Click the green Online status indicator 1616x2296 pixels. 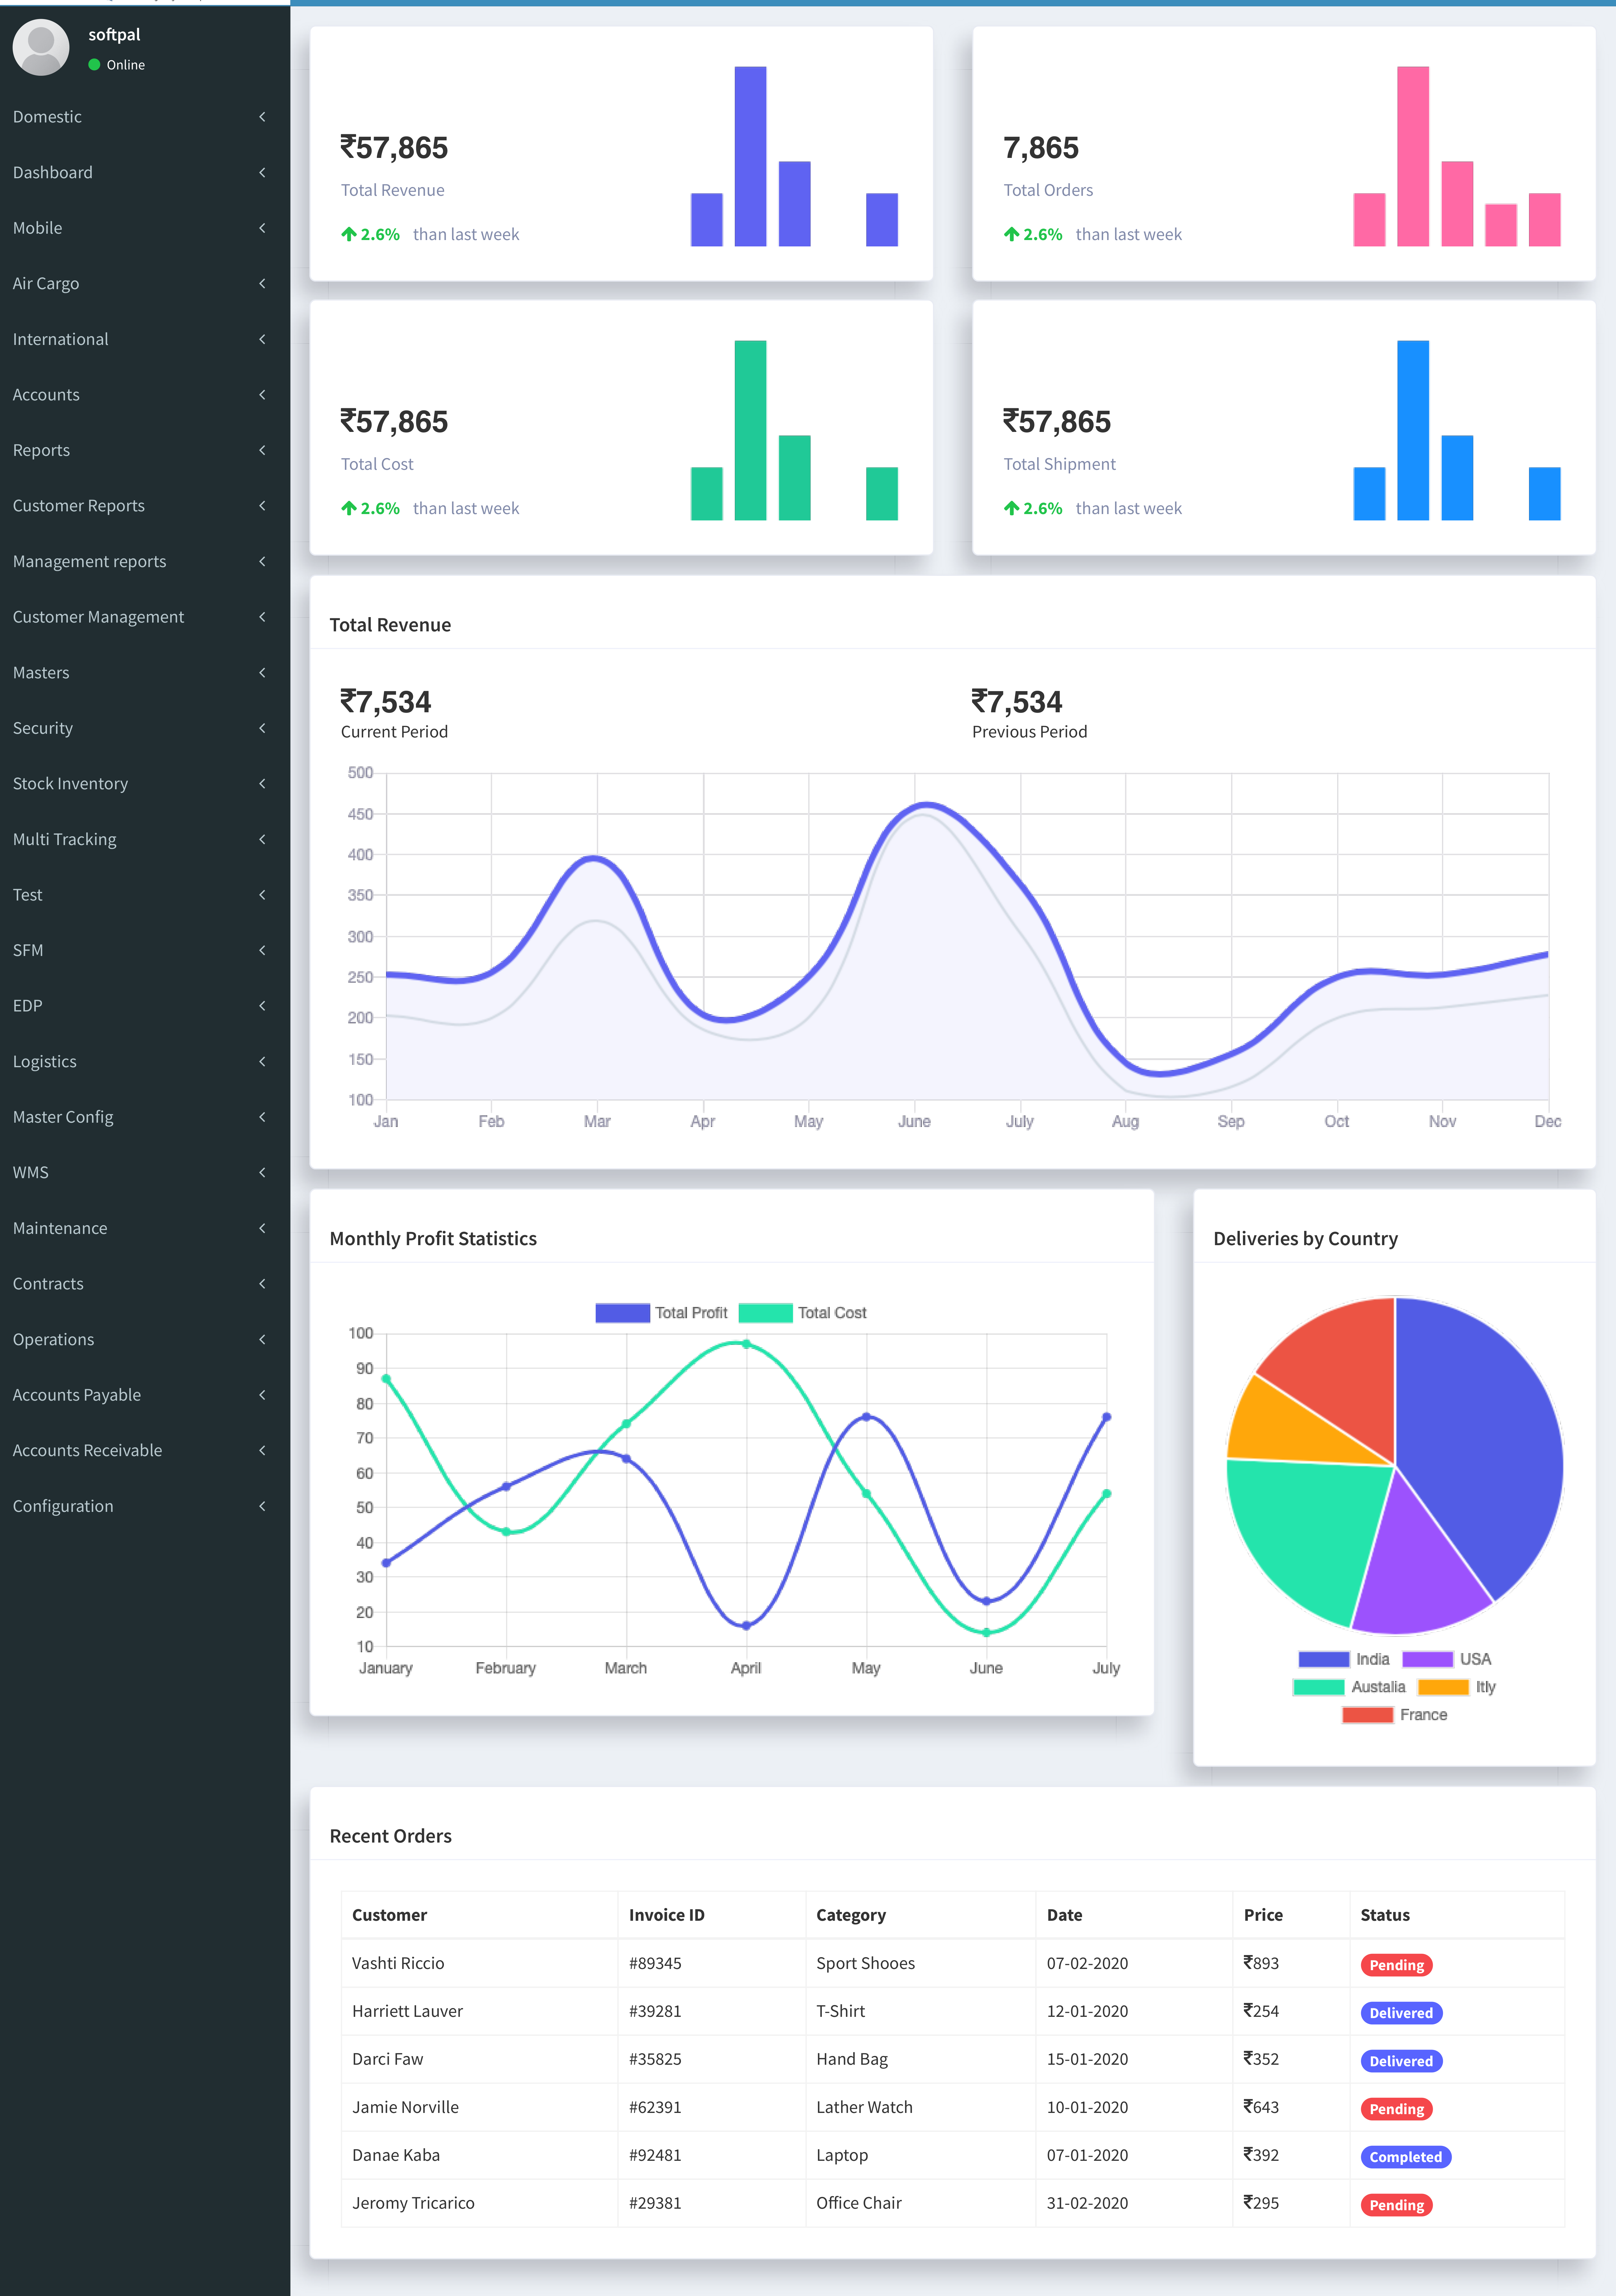point(94,65)
